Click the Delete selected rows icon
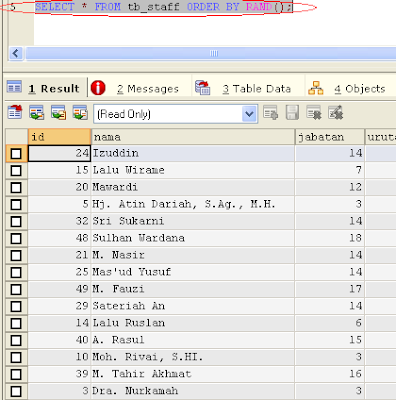This screenshot has width=396, height=400. [314, 113]
